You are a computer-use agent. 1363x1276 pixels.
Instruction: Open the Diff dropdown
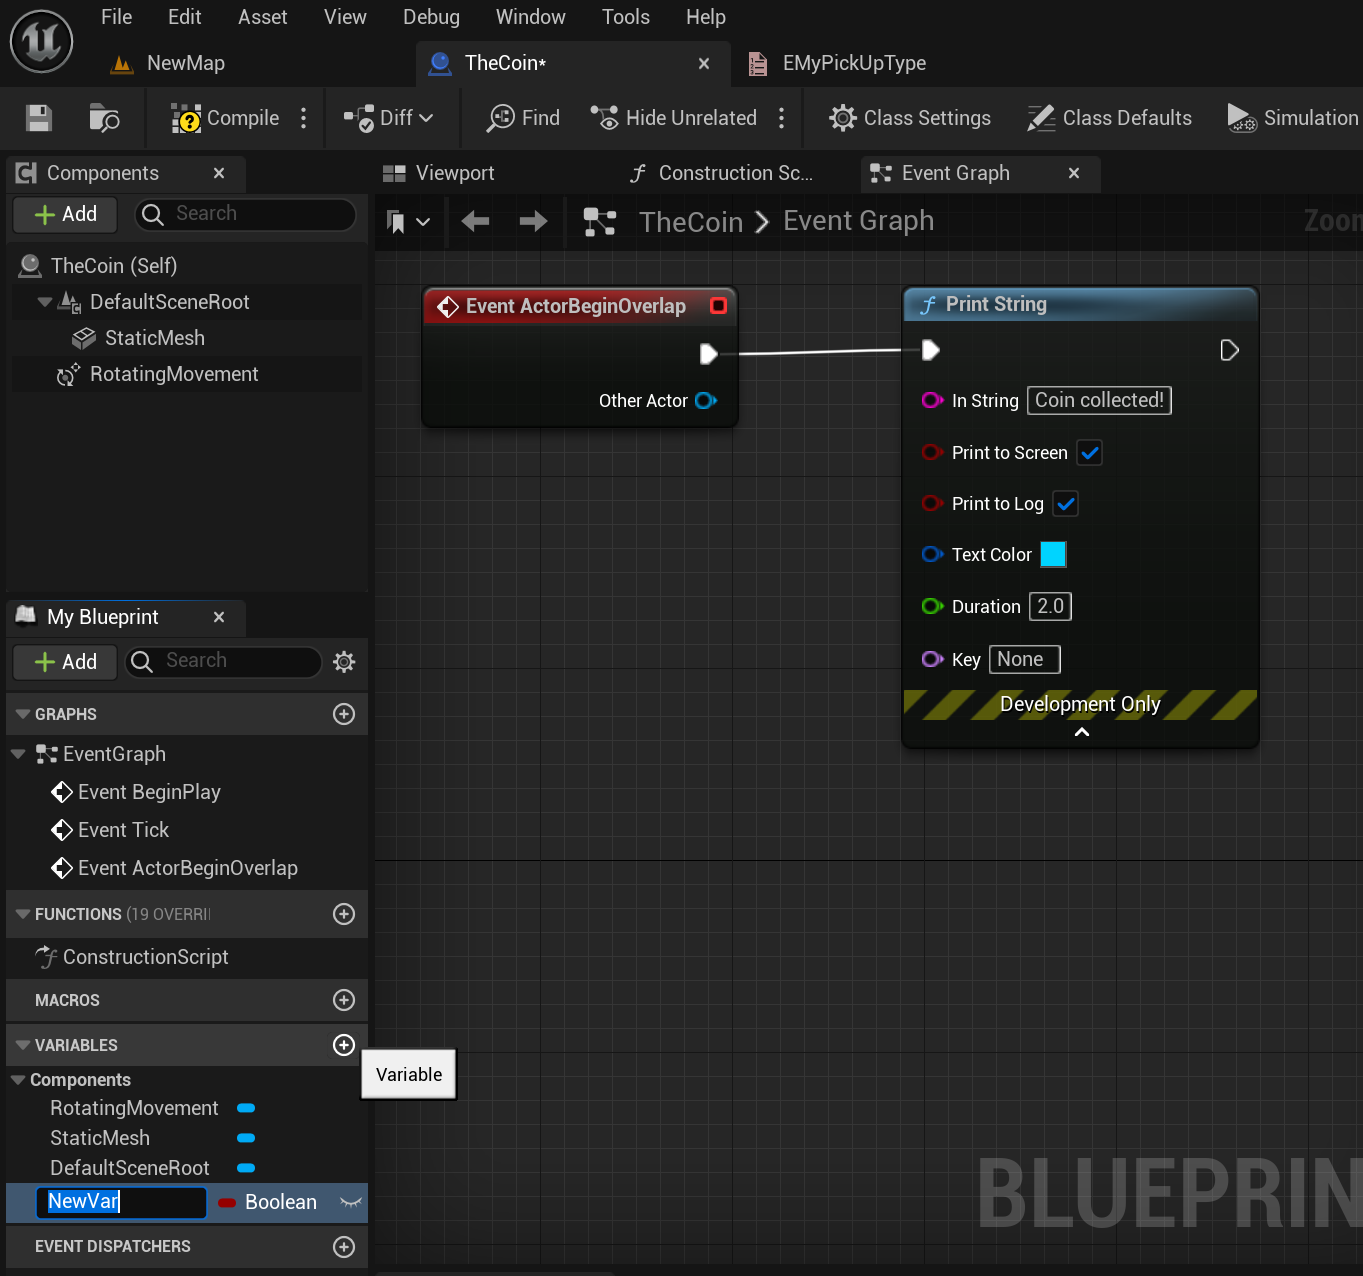tap(389, 118)
